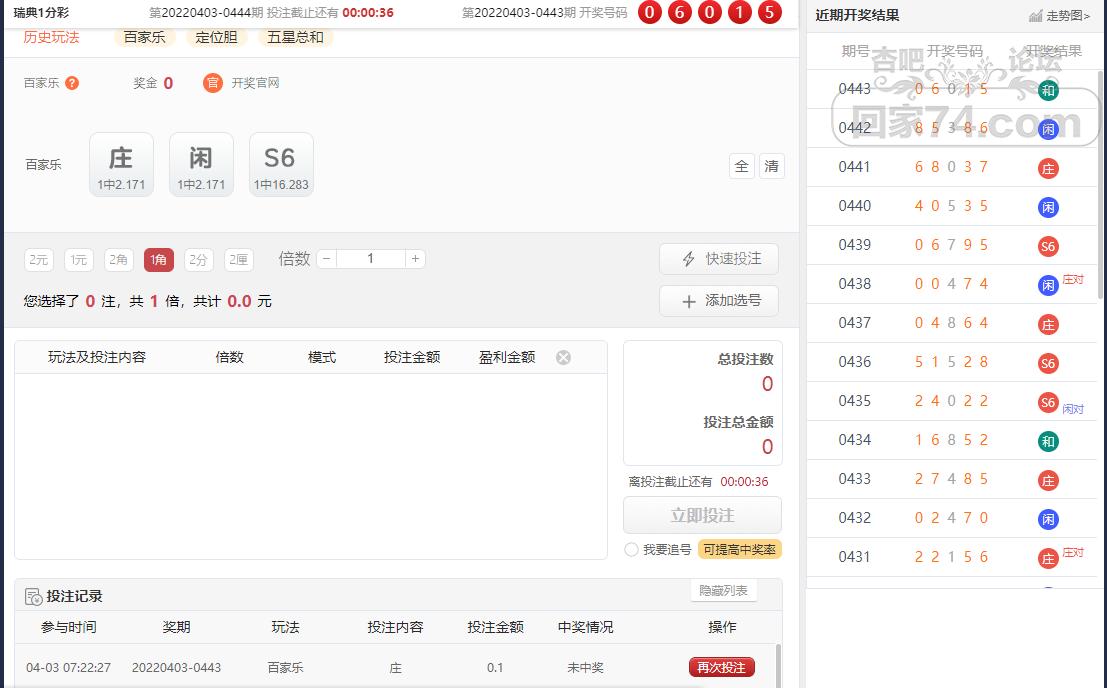The height and width of the screenshot is (688, 1107).
Task: Click the 和 result badge for issue 0443
Action: [1048, 90]
